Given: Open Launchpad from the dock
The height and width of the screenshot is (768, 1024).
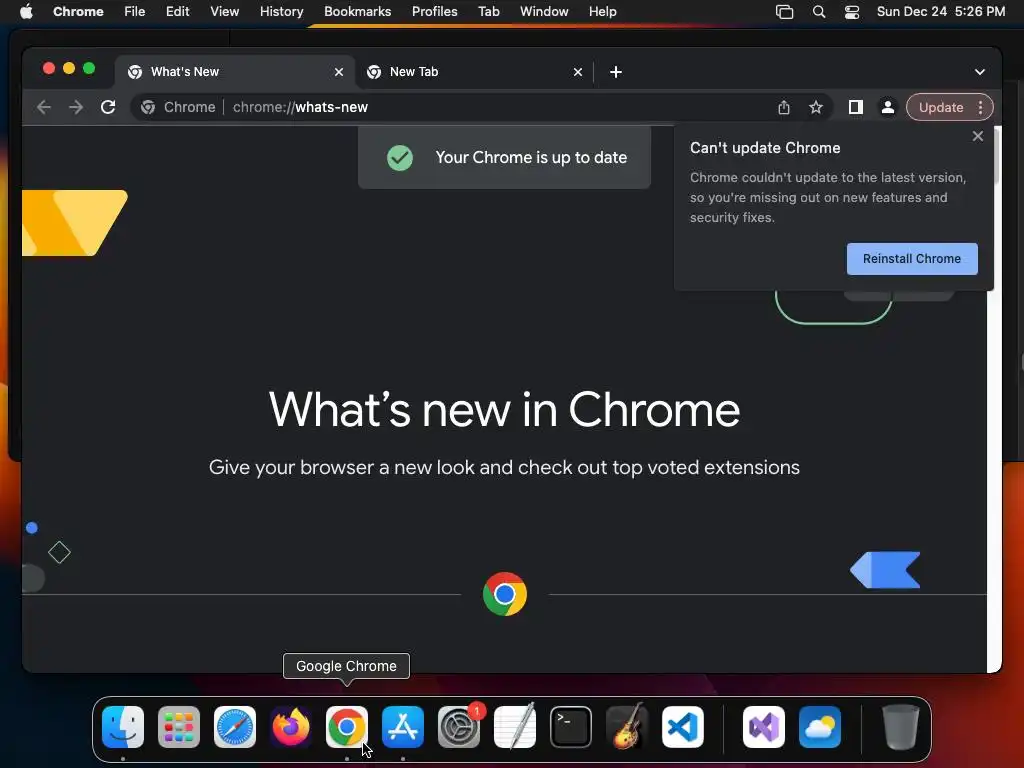Looking at the screenshot, I should pos(179,727).
